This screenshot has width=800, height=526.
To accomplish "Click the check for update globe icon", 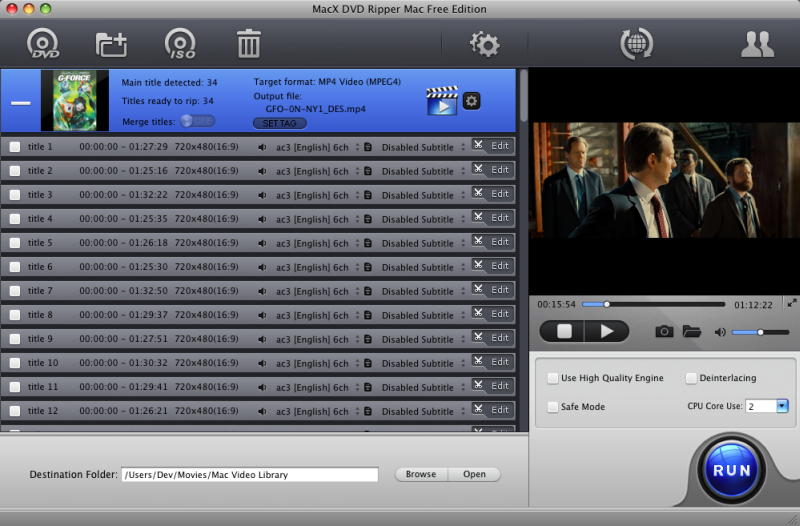I will coord(636,44).
